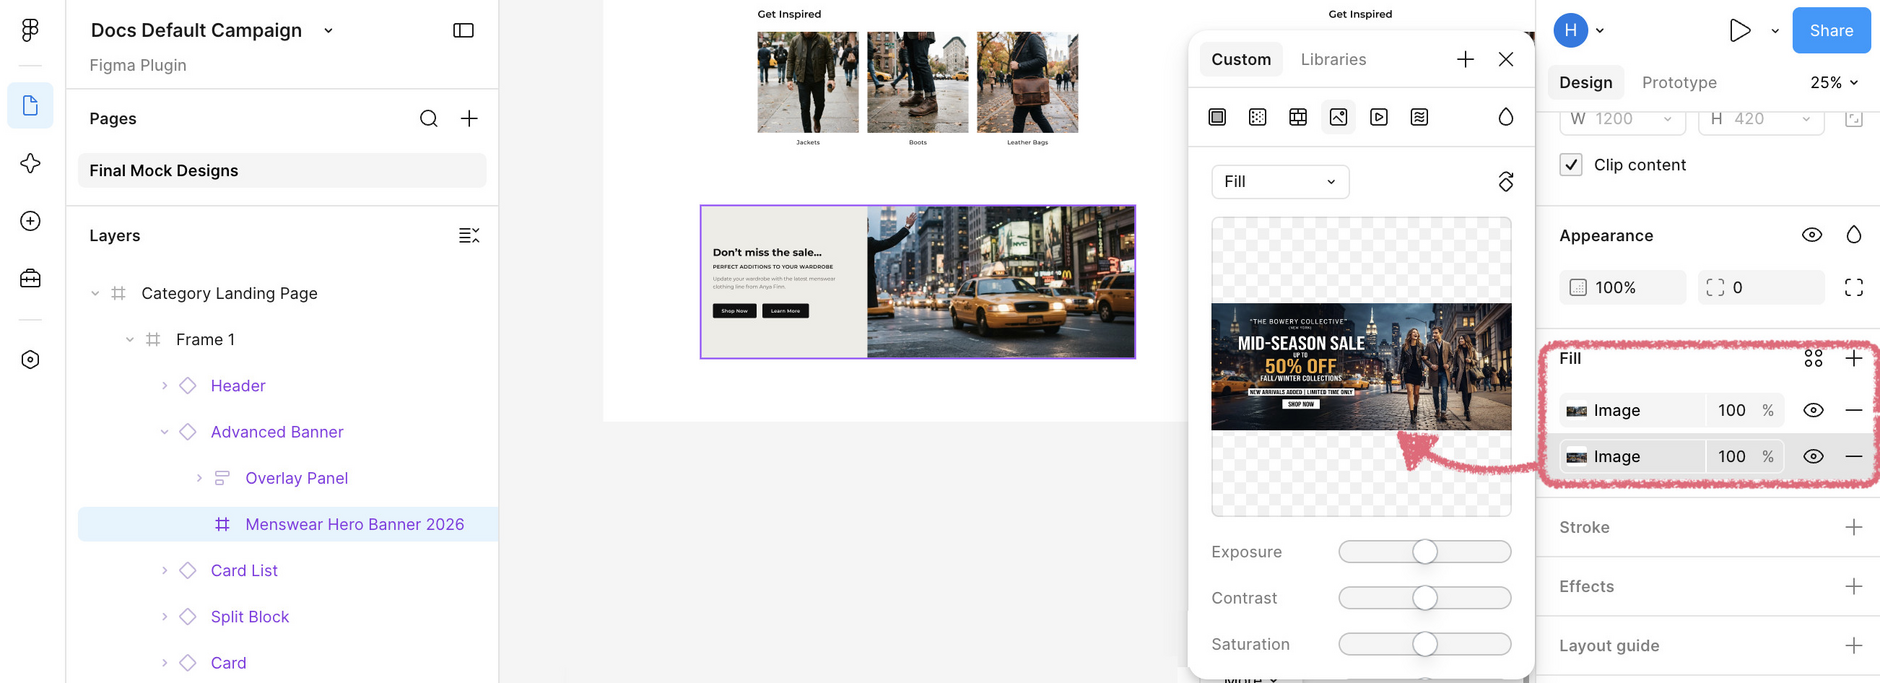Select the Card layer row
The height and width of the screenshot is (683, 1880).
[x=288, y=662]
